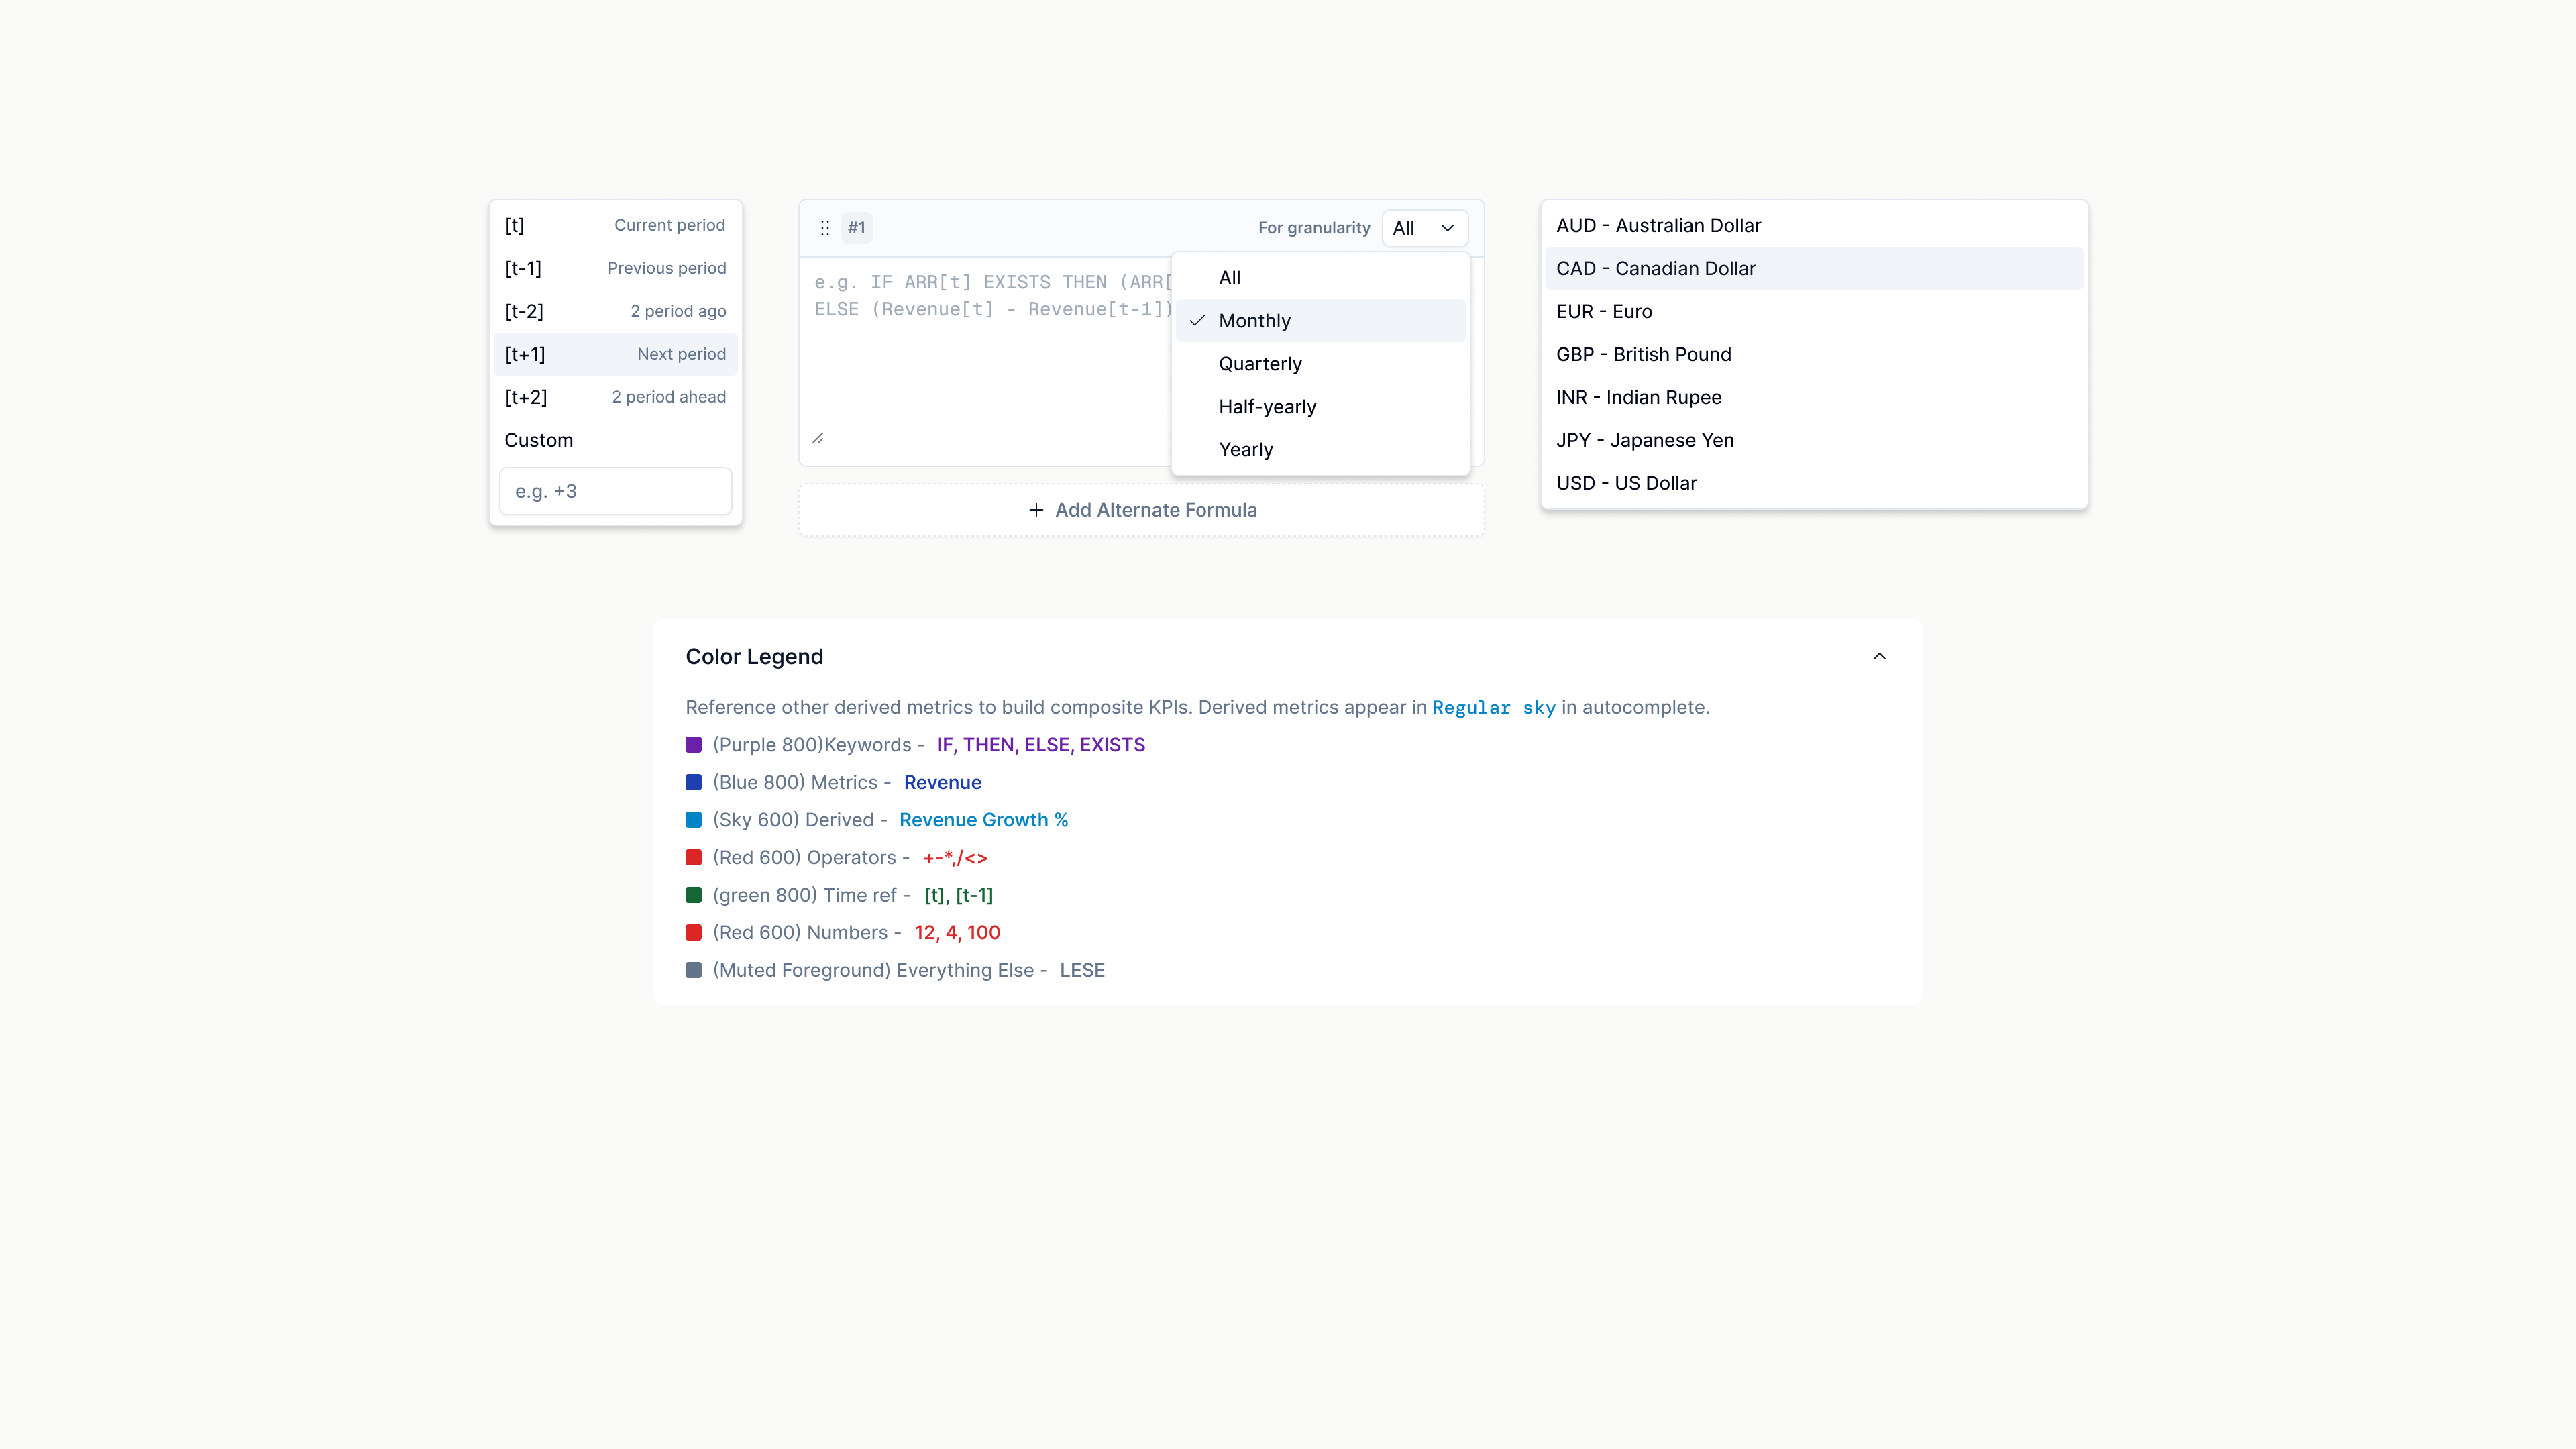This screenshot has height=1449, width=2576.
Task: Click the 'Regular sky' code text
Action: click(x=1494, y=708)
